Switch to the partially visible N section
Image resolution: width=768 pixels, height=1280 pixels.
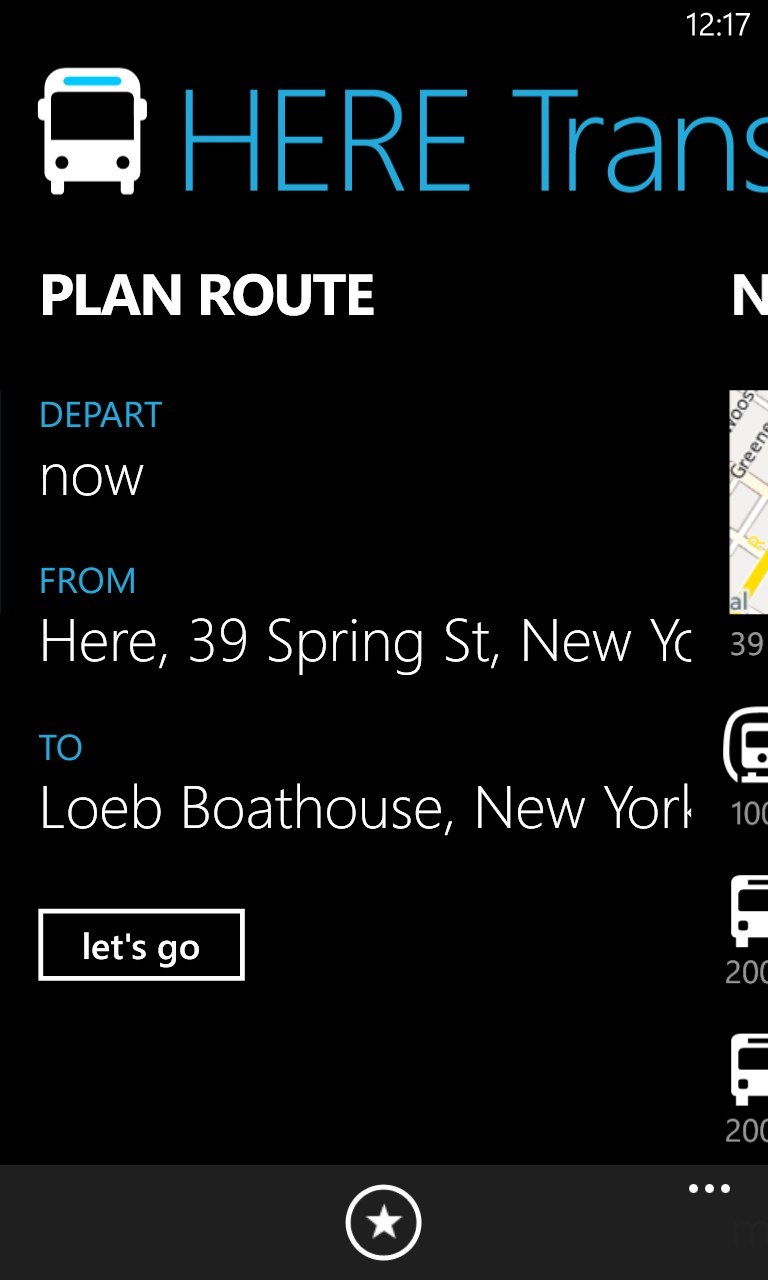coord(749,296)
